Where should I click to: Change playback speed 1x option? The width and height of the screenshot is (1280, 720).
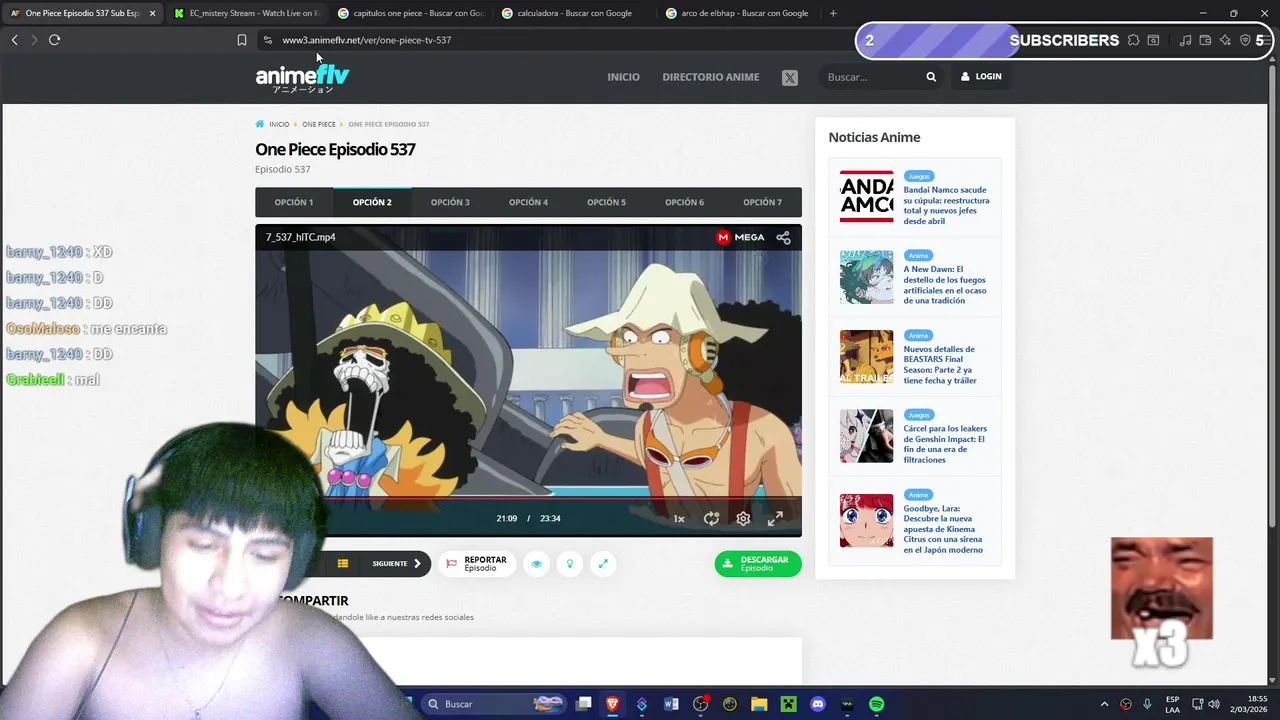pos(679,518)
